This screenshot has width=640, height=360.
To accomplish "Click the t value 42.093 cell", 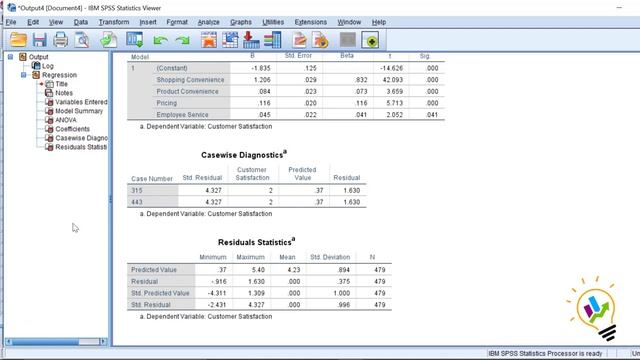I will pos(391,80).
